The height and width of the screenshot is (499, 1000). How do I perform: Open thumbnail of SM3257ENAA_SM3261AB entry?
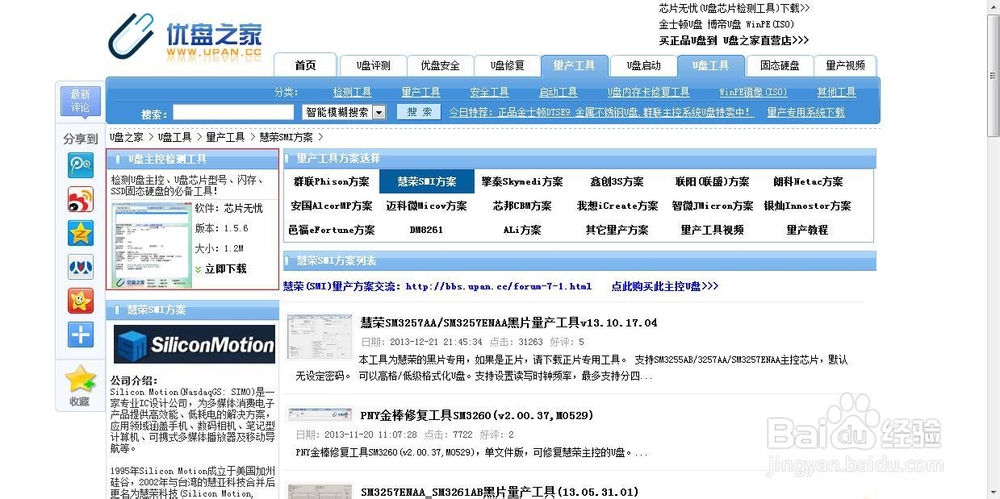pos(320,491)
